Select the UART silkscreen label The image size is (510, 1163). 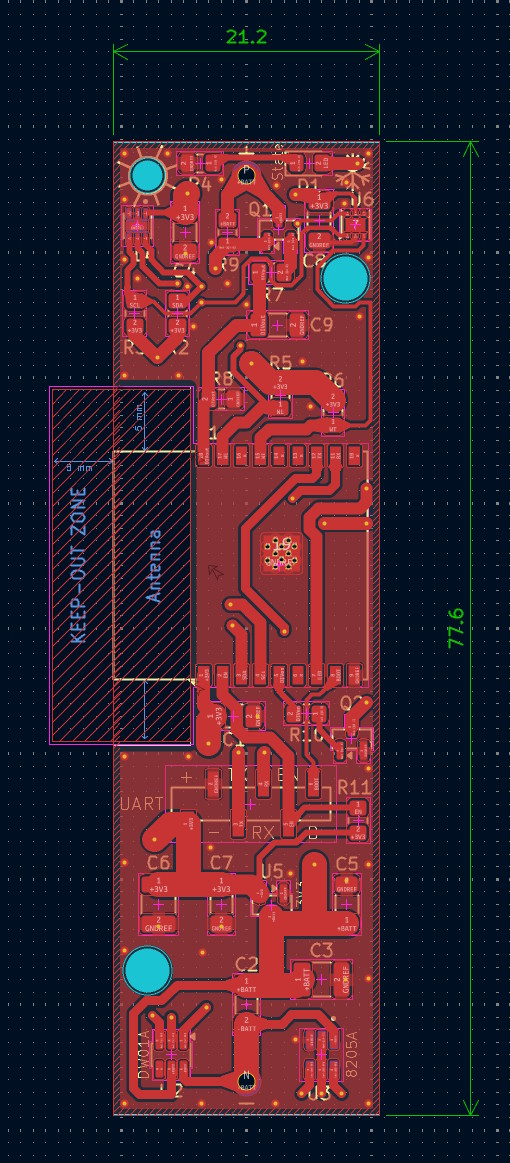pyautogui.click(x=141, y=803)
